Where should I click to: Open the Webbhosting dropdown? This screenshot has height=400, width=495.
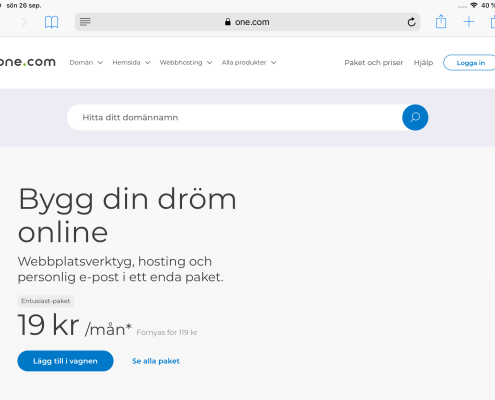point(186,62)
